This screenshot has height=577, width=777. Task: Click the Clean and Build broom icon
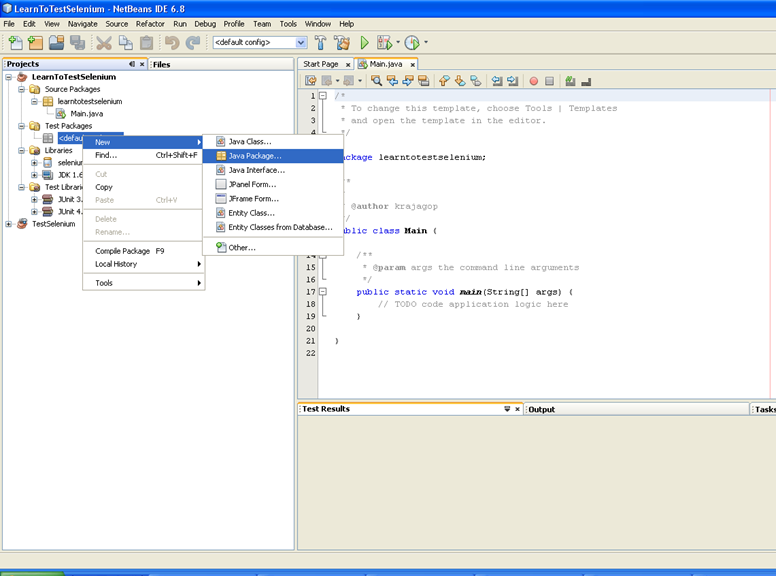[x=342, y=43]
